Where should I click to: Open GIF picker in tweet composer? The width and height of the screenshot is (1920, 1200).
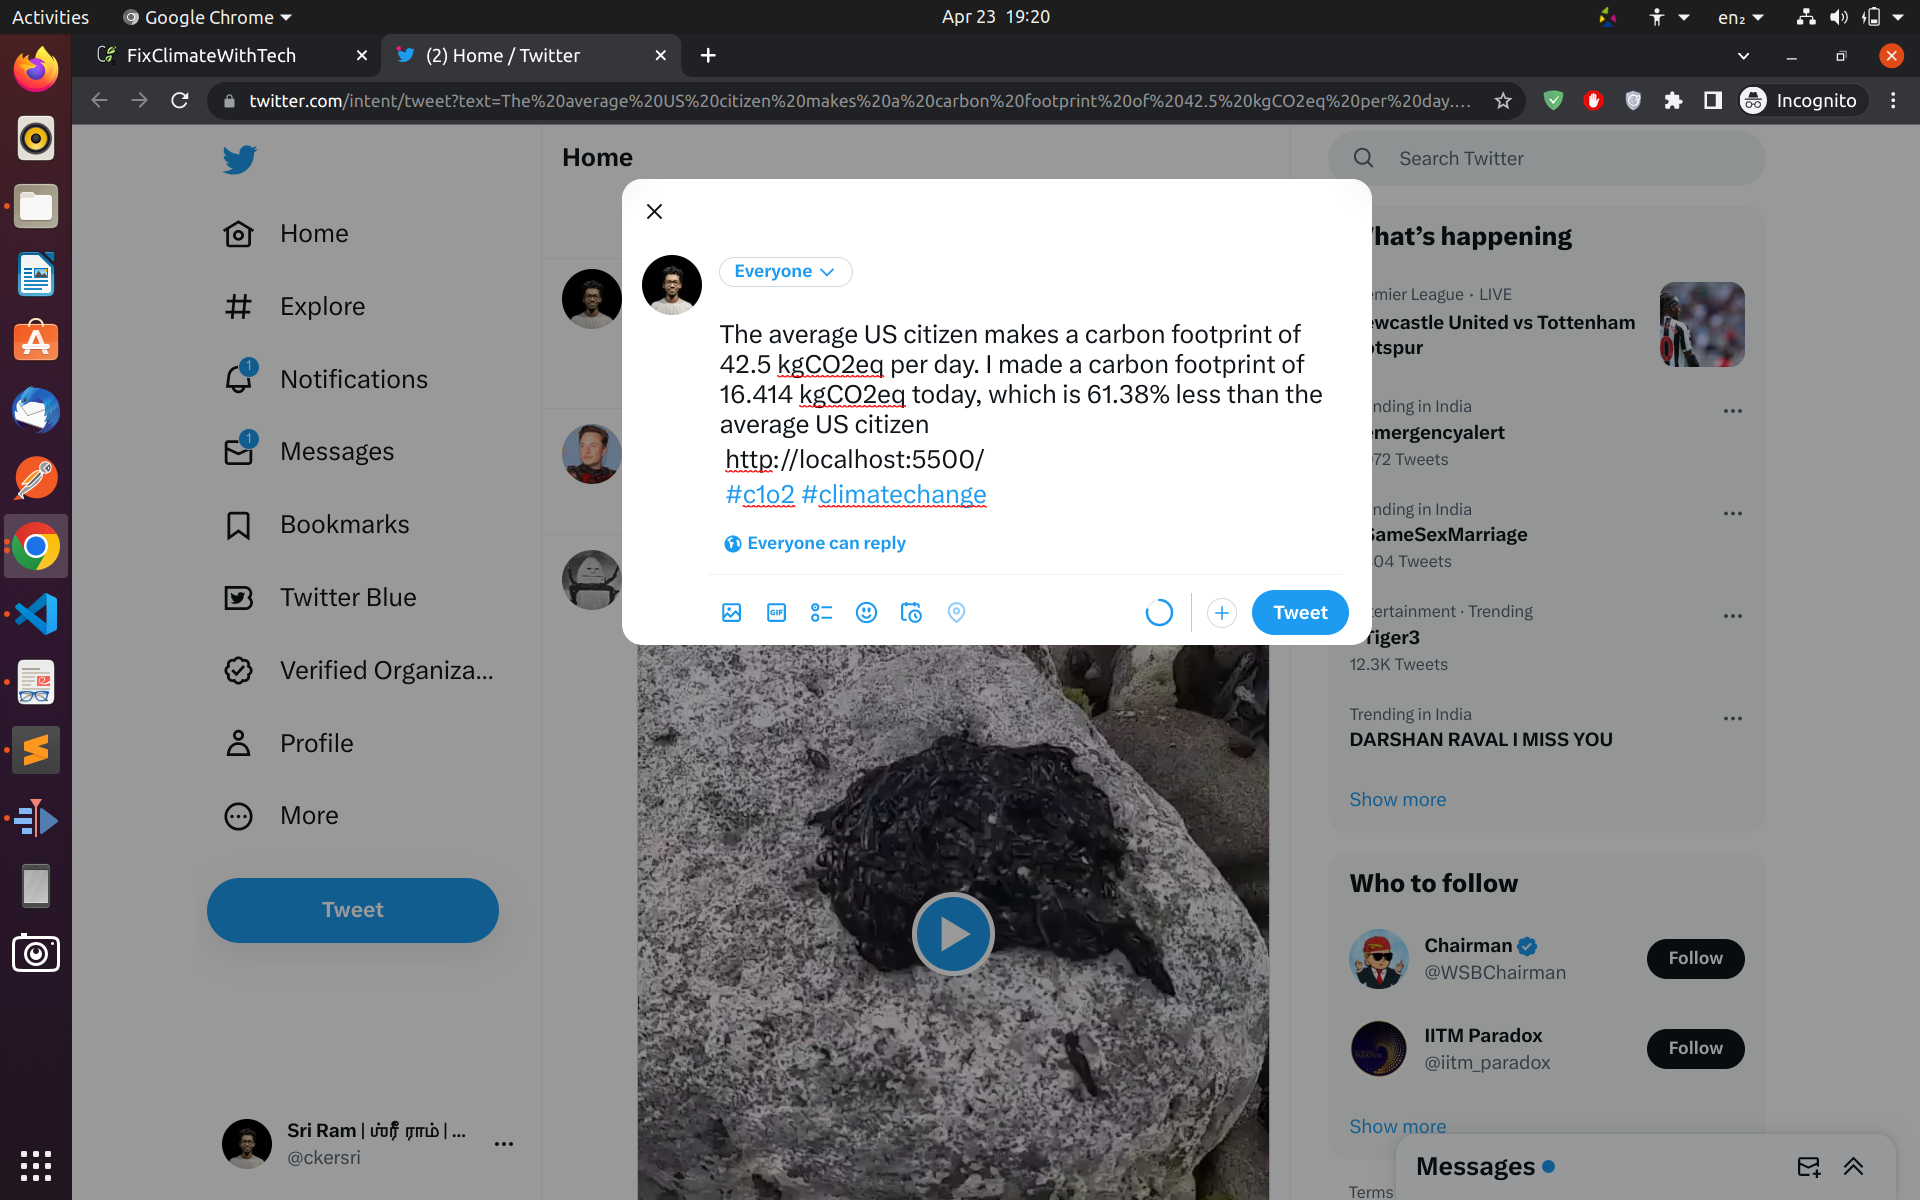(776, 613)
